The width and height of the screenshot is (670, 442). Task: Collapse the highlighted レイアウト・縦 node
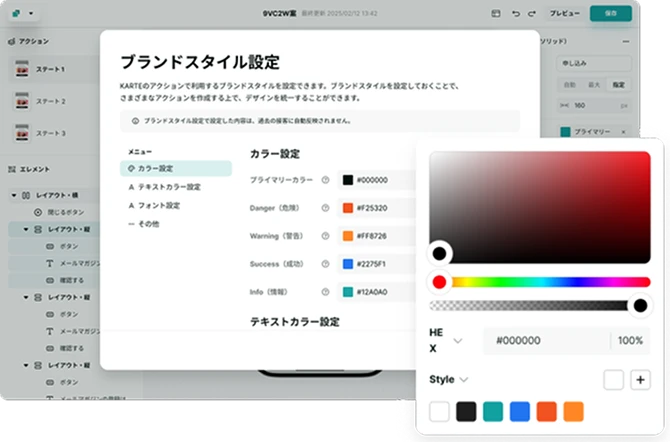tap(26, 230)
